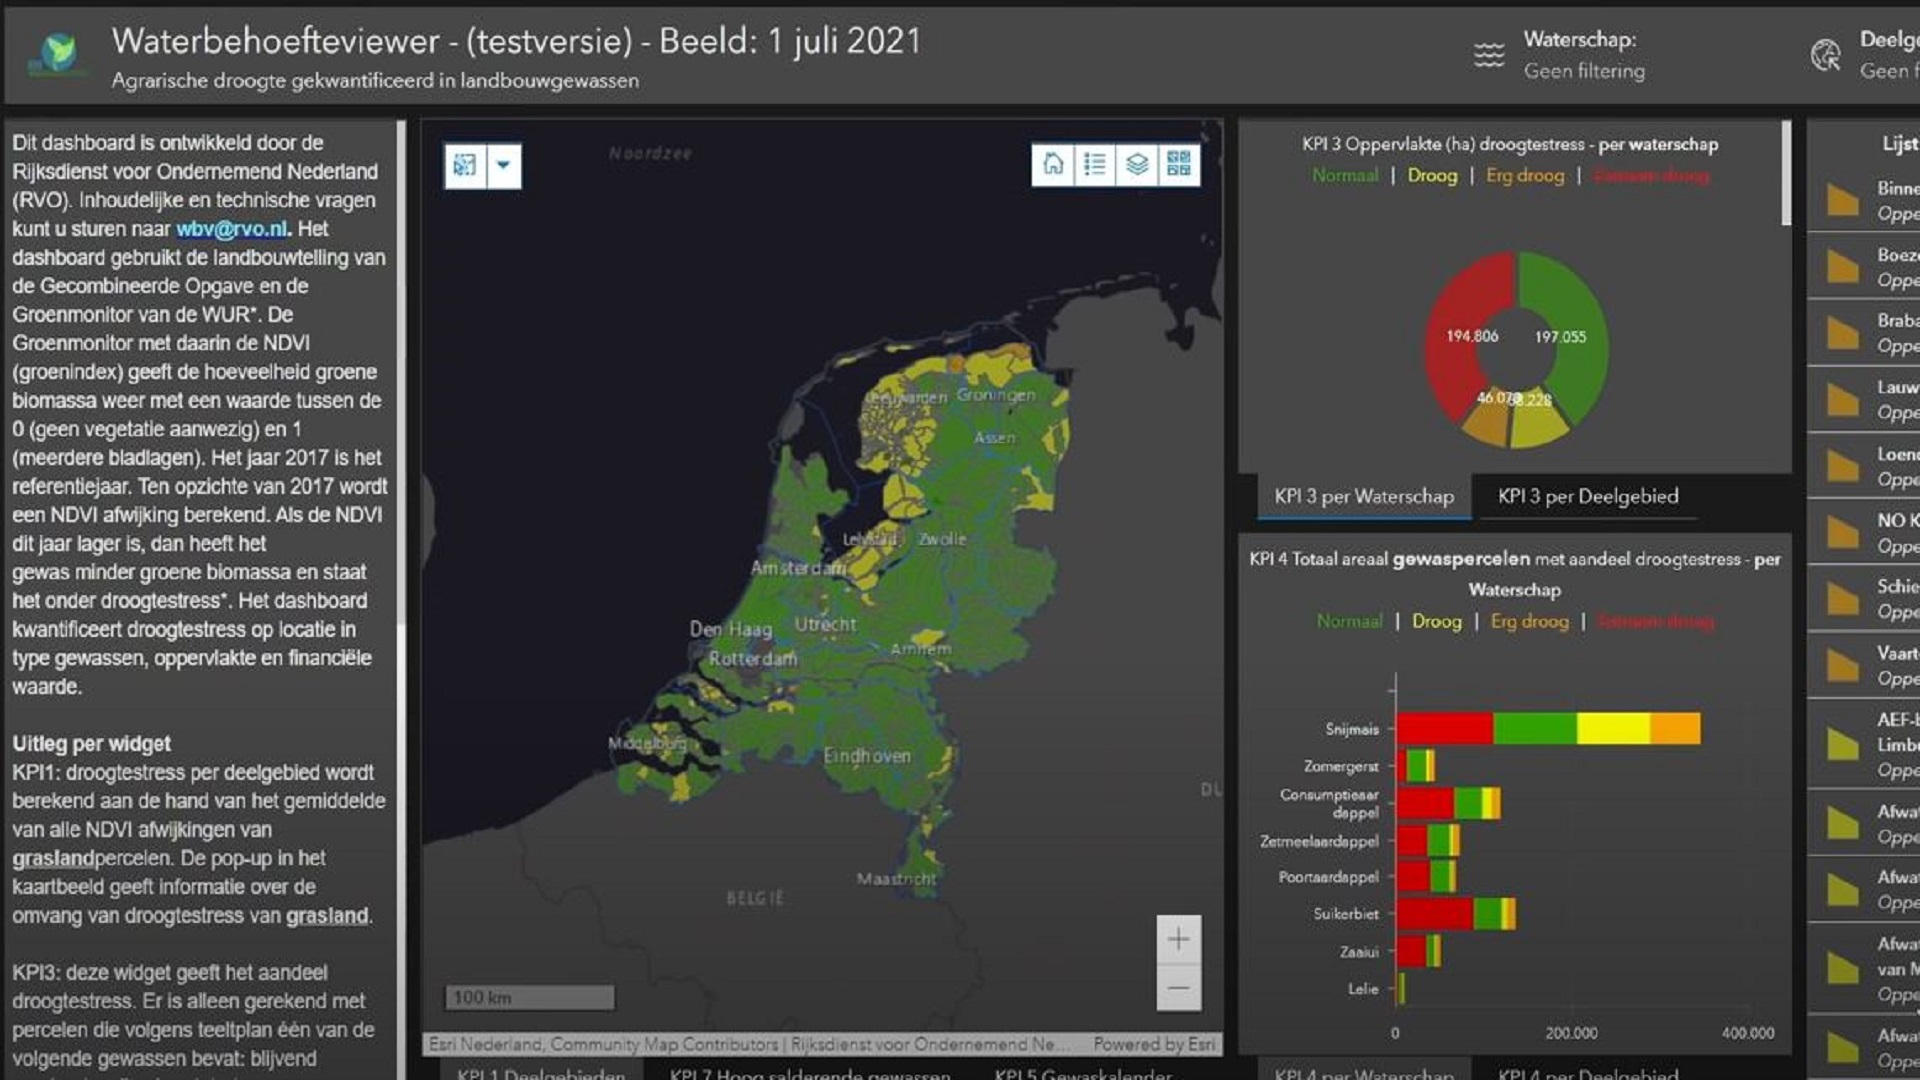
Task: Click the Waterschap filter waves icon
Action: (x=1489, y=55)
